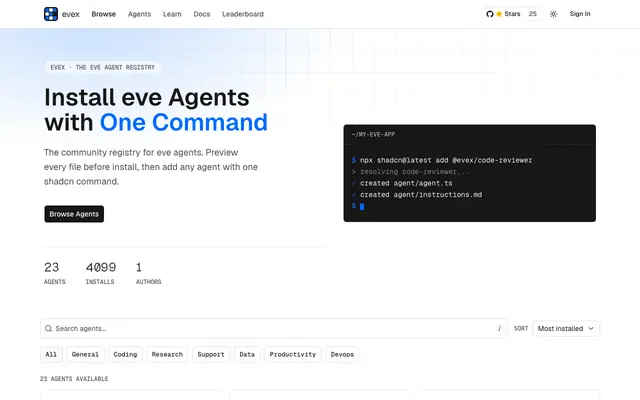Open the Agents nav item
640x400 pixels.
pyautogui.click(x=140, y=14)
